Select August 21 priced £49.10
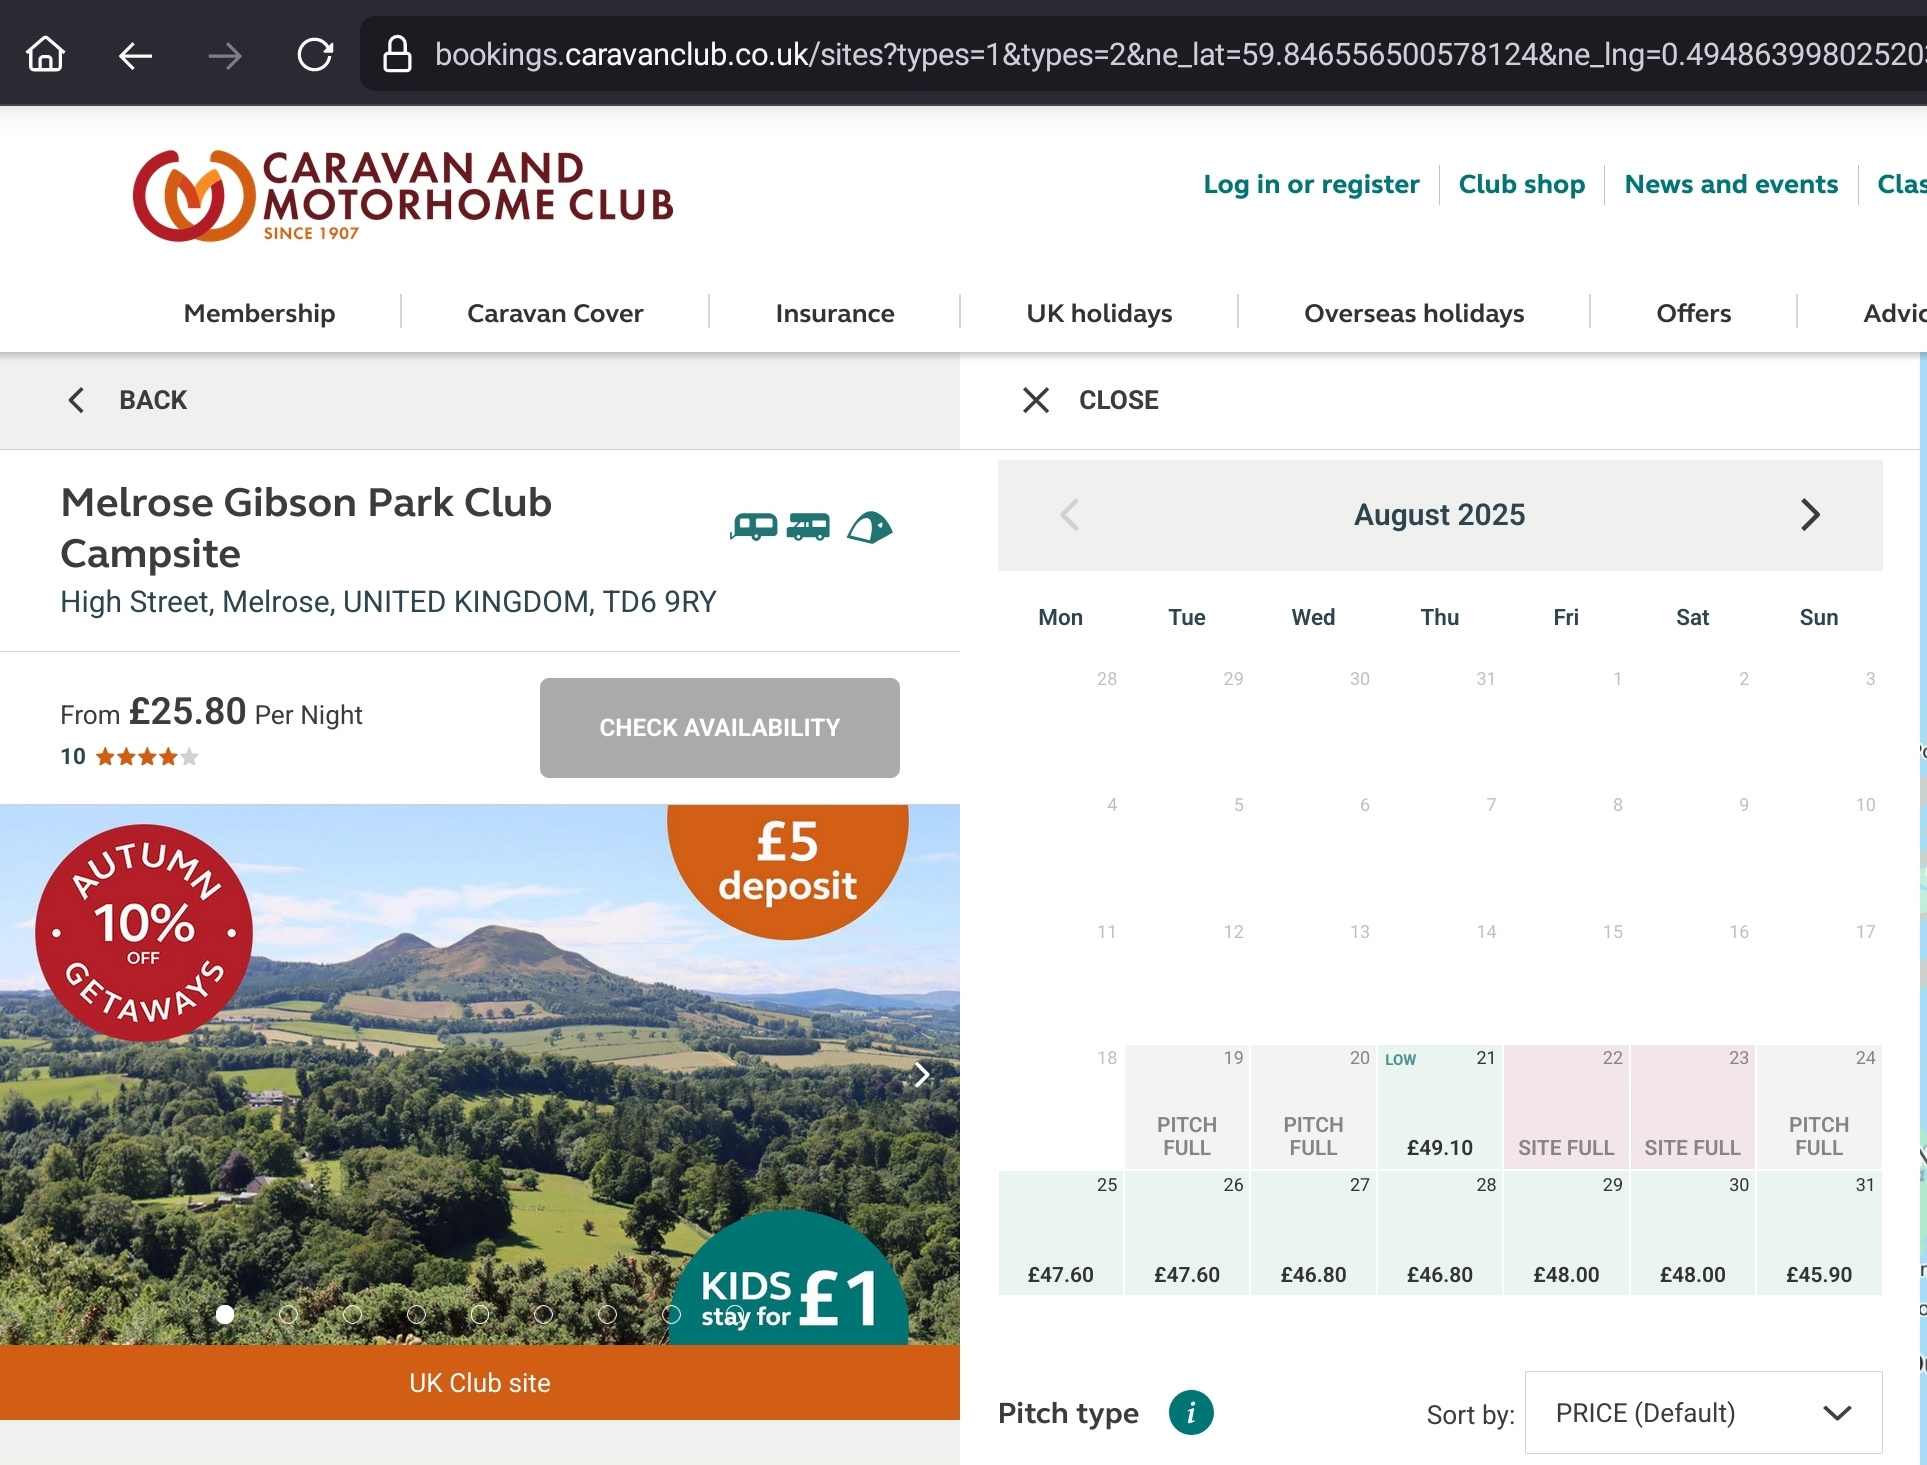Screen dimensions: 1927x1465 (1439, 1107)
